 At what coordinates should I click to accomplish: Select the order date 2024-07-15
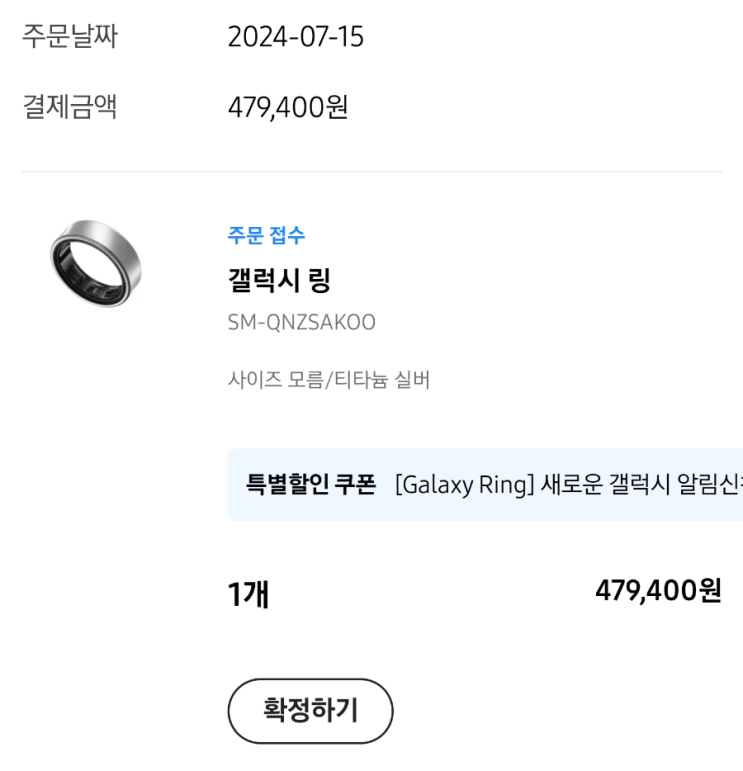click(x=296, y=38)
